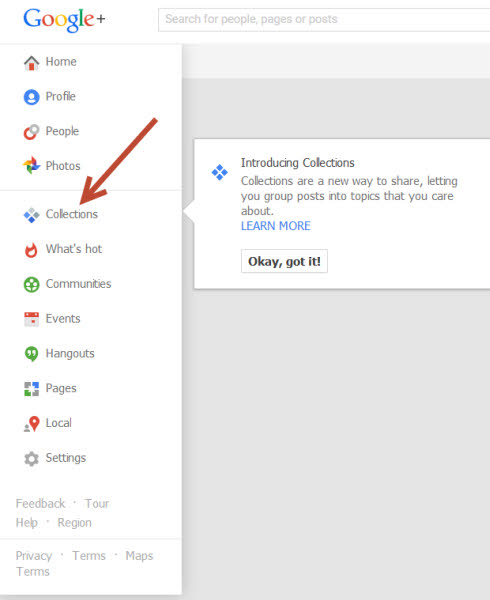The width and height of the screenshot is (490, 600).
Task: Open the What's hot flame icon
Action: [31, 250]
